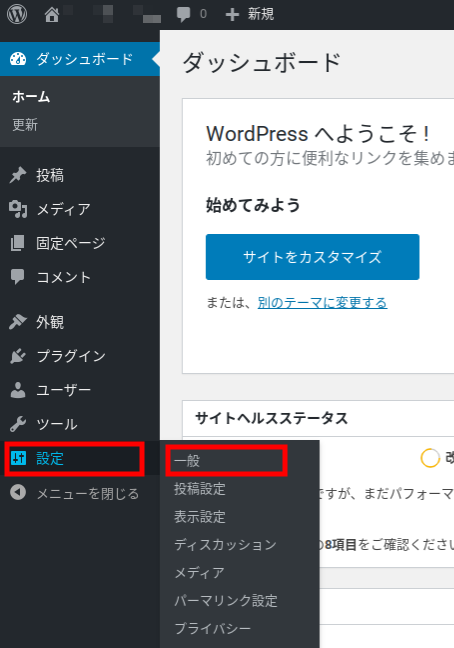Click the comment count 0
The height and width of the screenshot is (648, 454).
[203, 14]
